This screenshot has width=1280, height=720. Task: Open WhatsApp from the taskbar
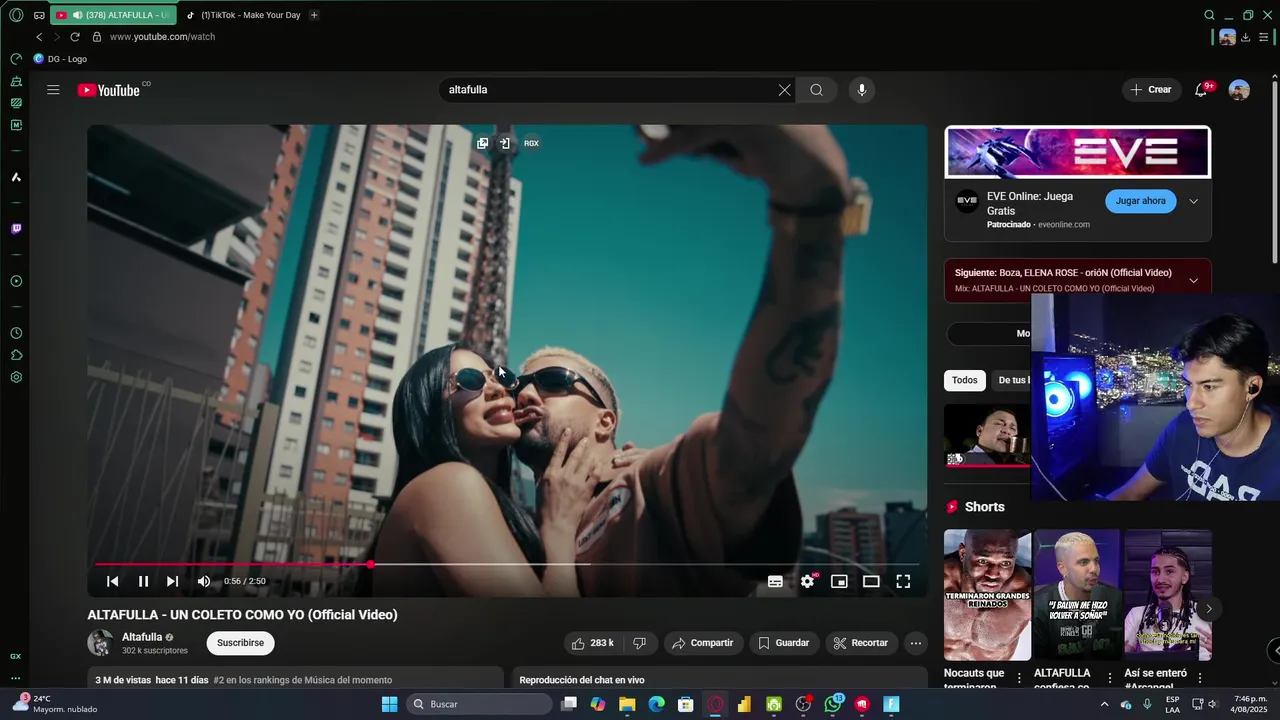point(833,704)
